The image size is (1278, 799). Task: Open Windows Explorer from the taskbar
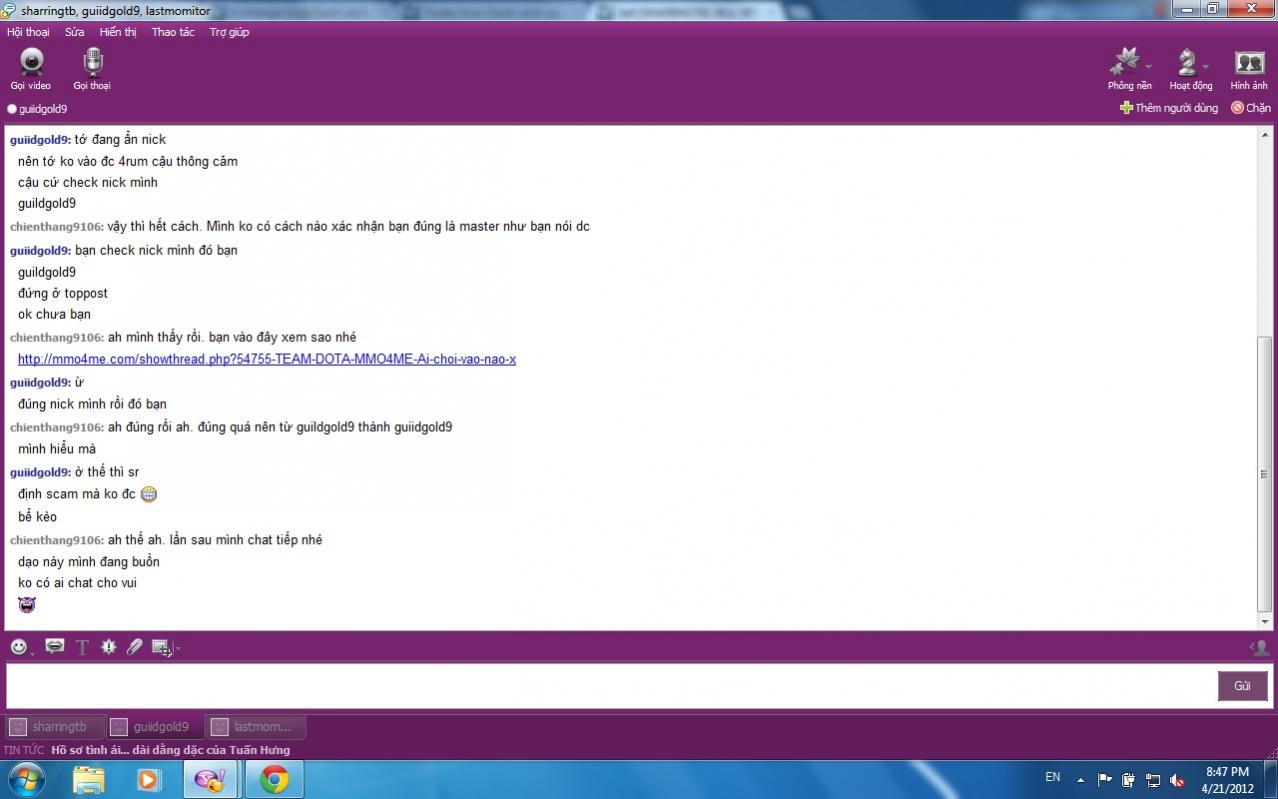pos(88,779)
